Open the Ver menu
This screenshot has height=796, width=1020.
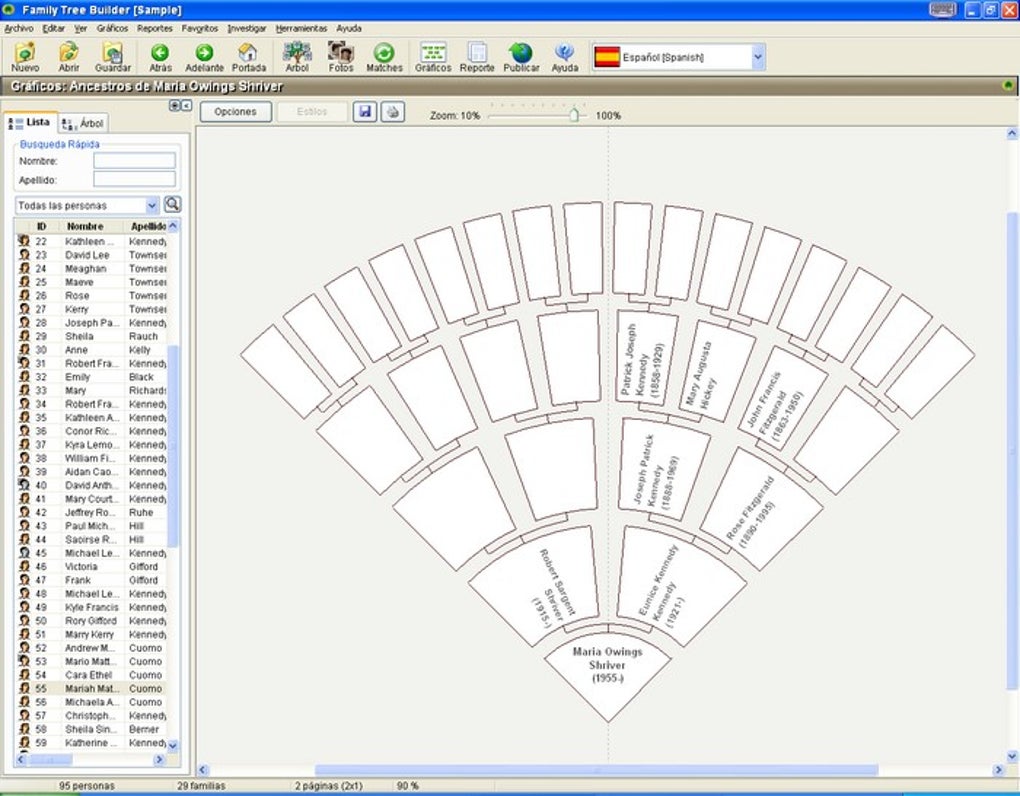81,29
